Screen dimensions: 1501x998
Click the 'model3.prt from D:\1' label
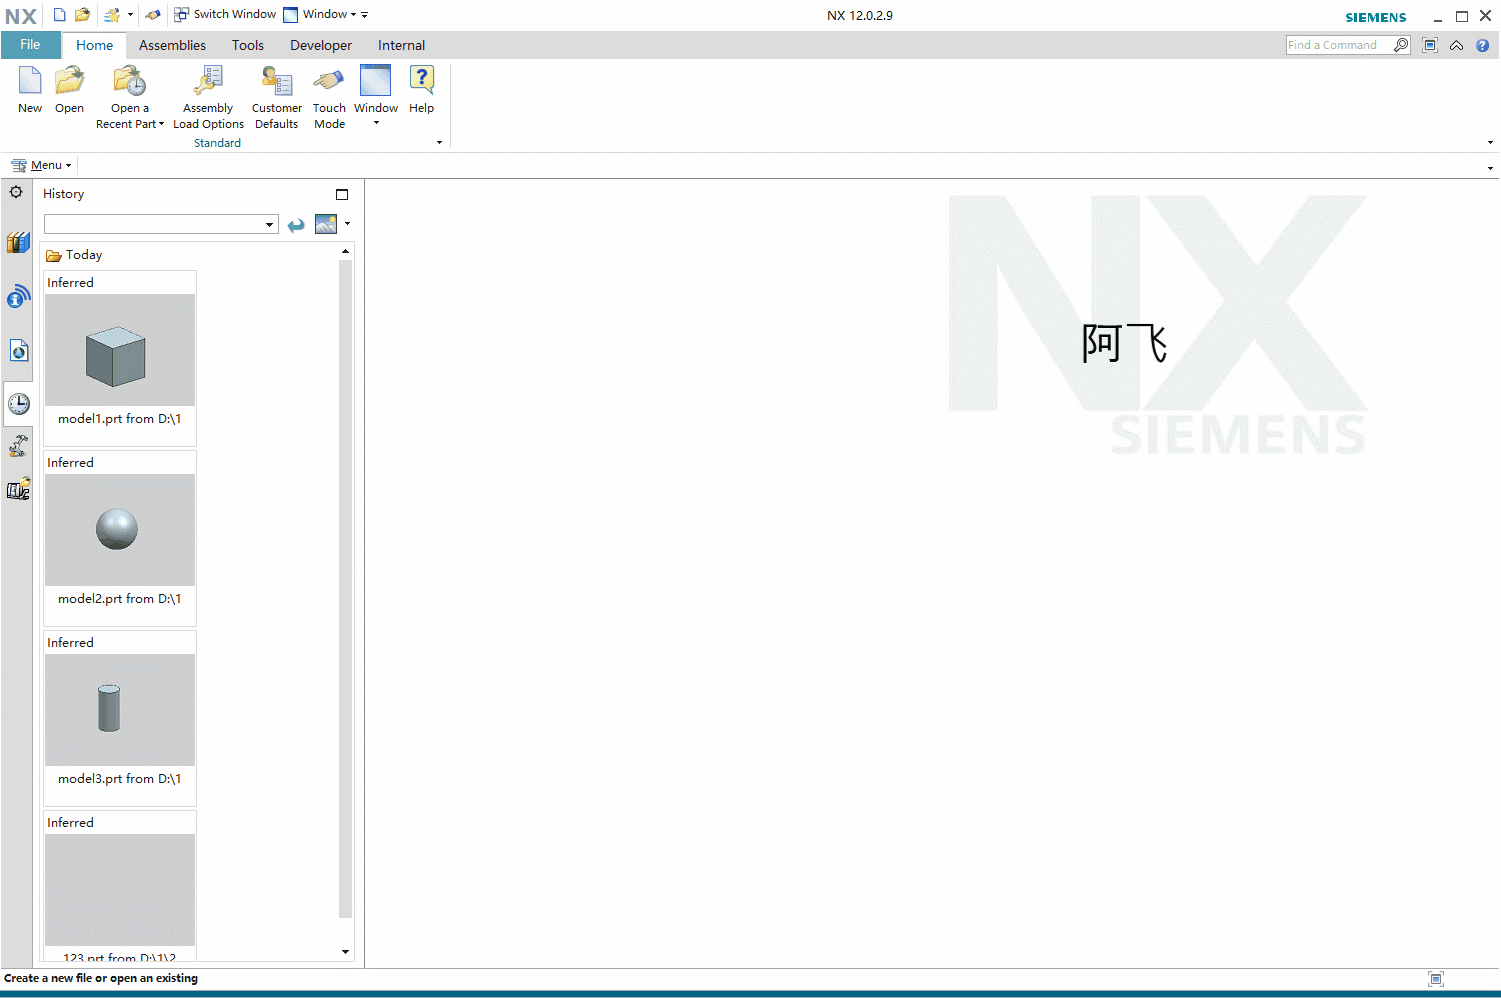tap(119, 779)
